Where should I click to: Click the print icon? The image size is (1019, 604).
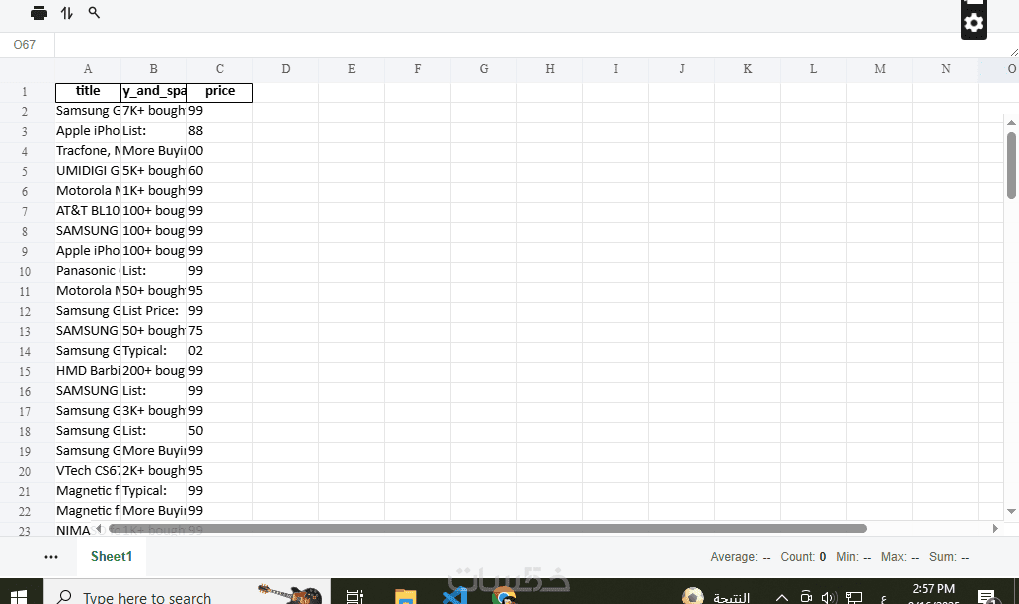click(39, 13)
